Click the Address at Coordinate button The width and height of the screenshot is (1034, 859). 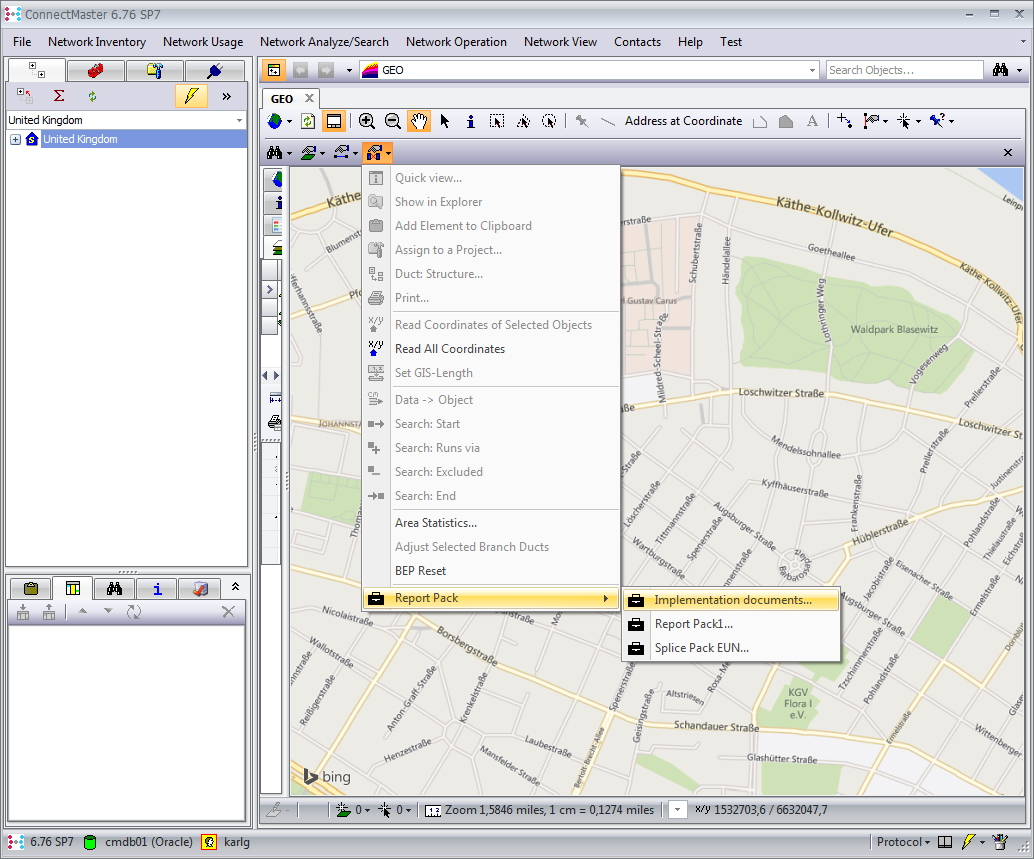coord(683,121)
